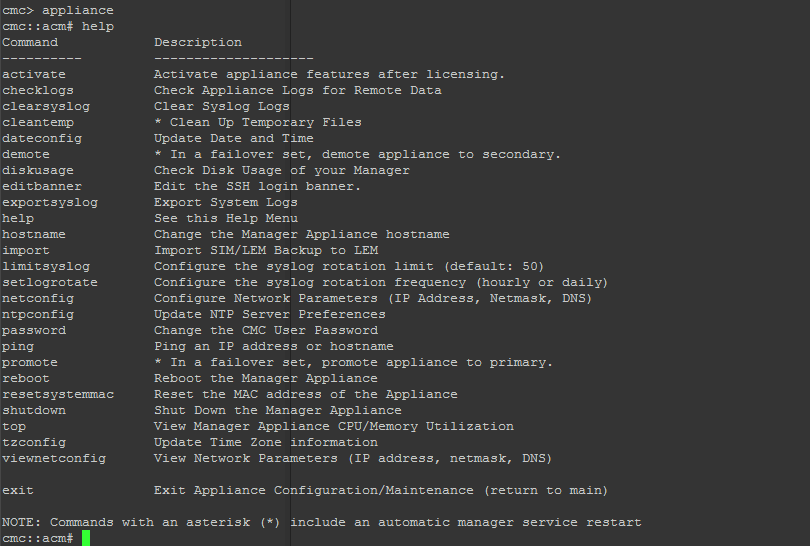Image resolution: width=810 pixels, height=546 pixels.
Task: Click the 'hostname' command entry
Action: (34, 234)
